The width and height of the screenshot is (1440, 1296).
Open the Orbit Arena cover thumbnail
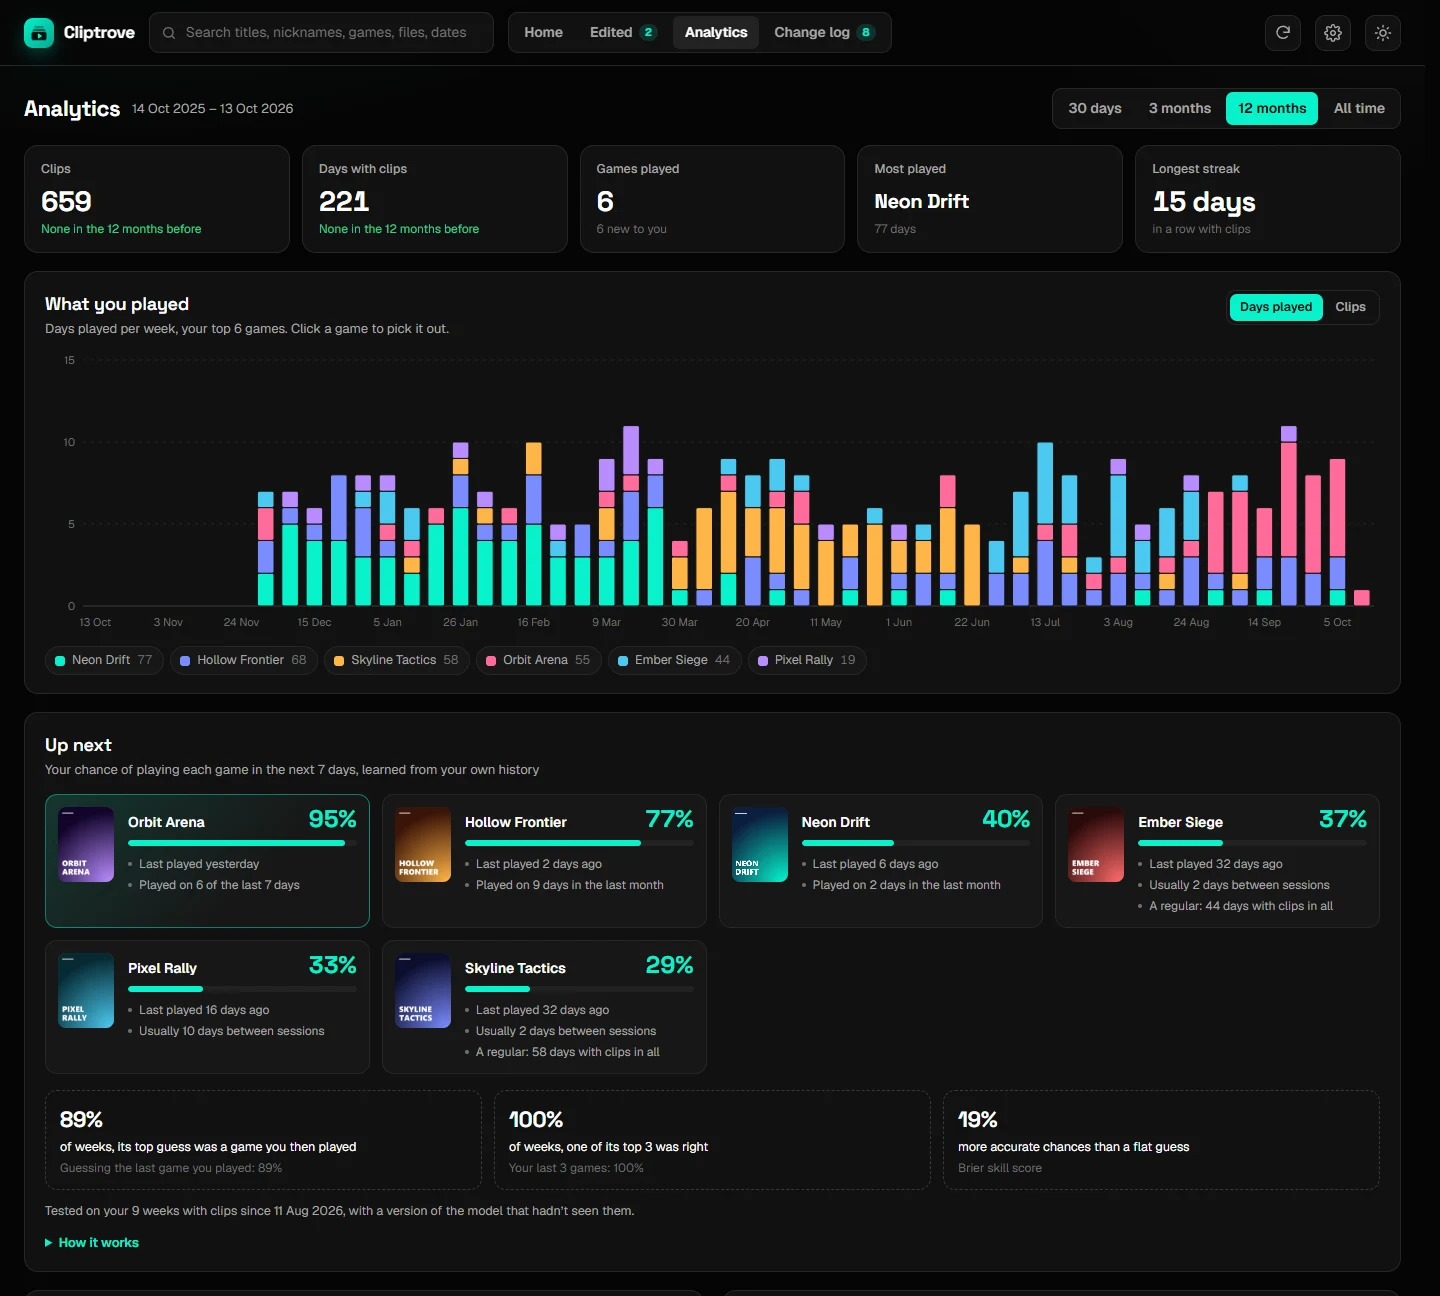click(x=86, y=844)
